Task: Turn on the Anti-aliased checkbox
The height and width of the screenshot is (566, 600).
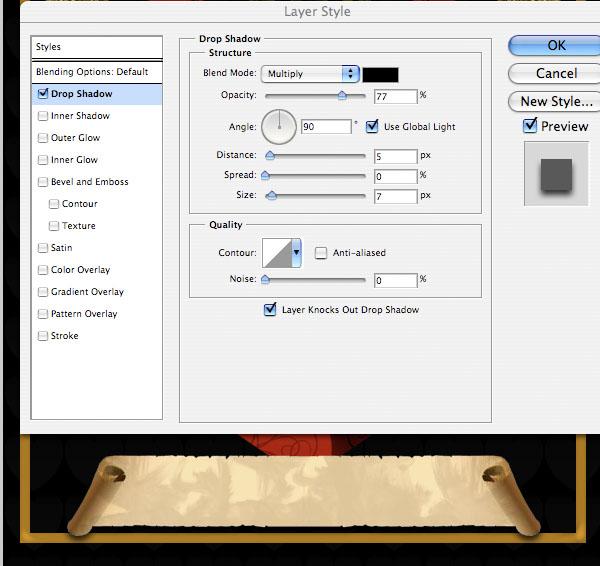Action: pyautogui.click(x=321, y=253)
